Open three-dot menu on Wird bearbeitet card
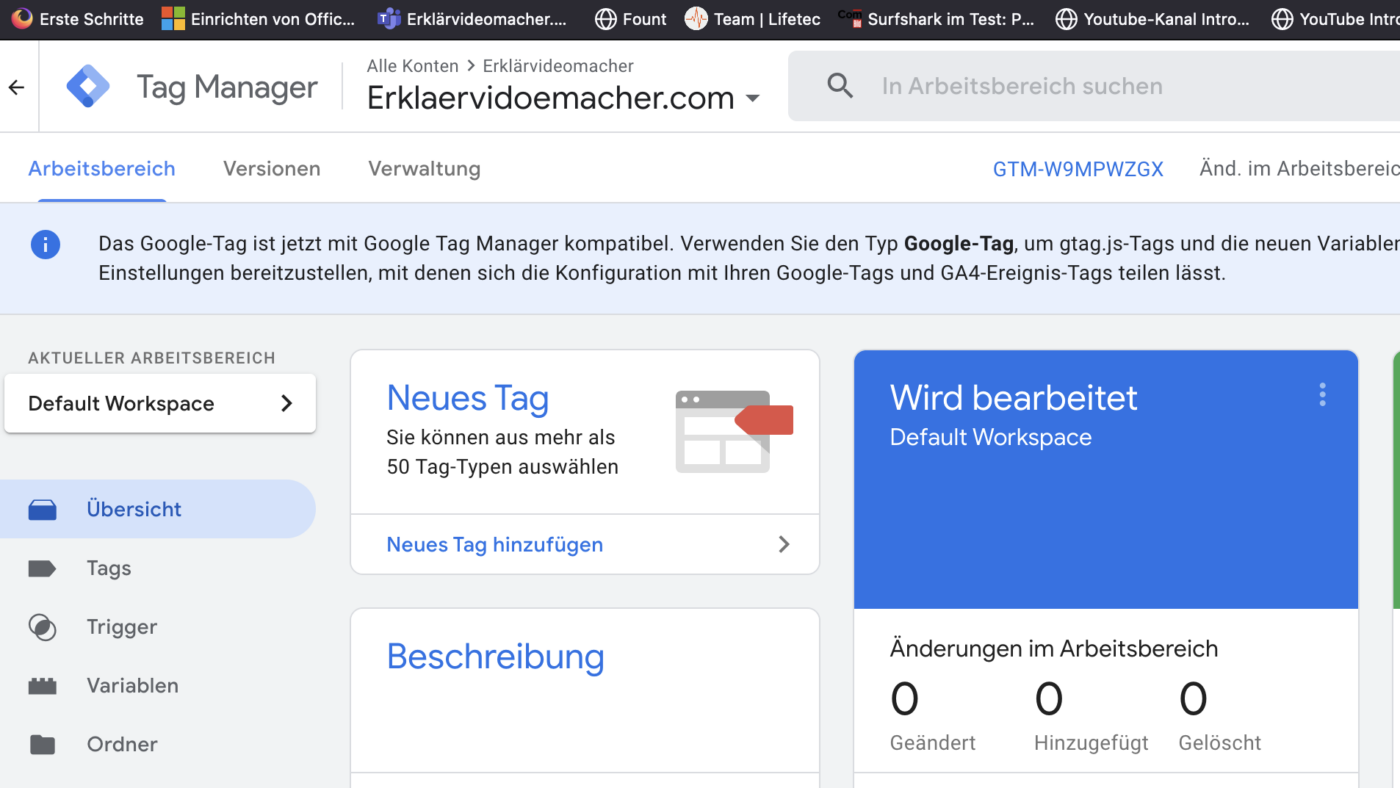The height and width of the screenshot is (788, 1400). pyautogui.click(x=1322, y=395)
